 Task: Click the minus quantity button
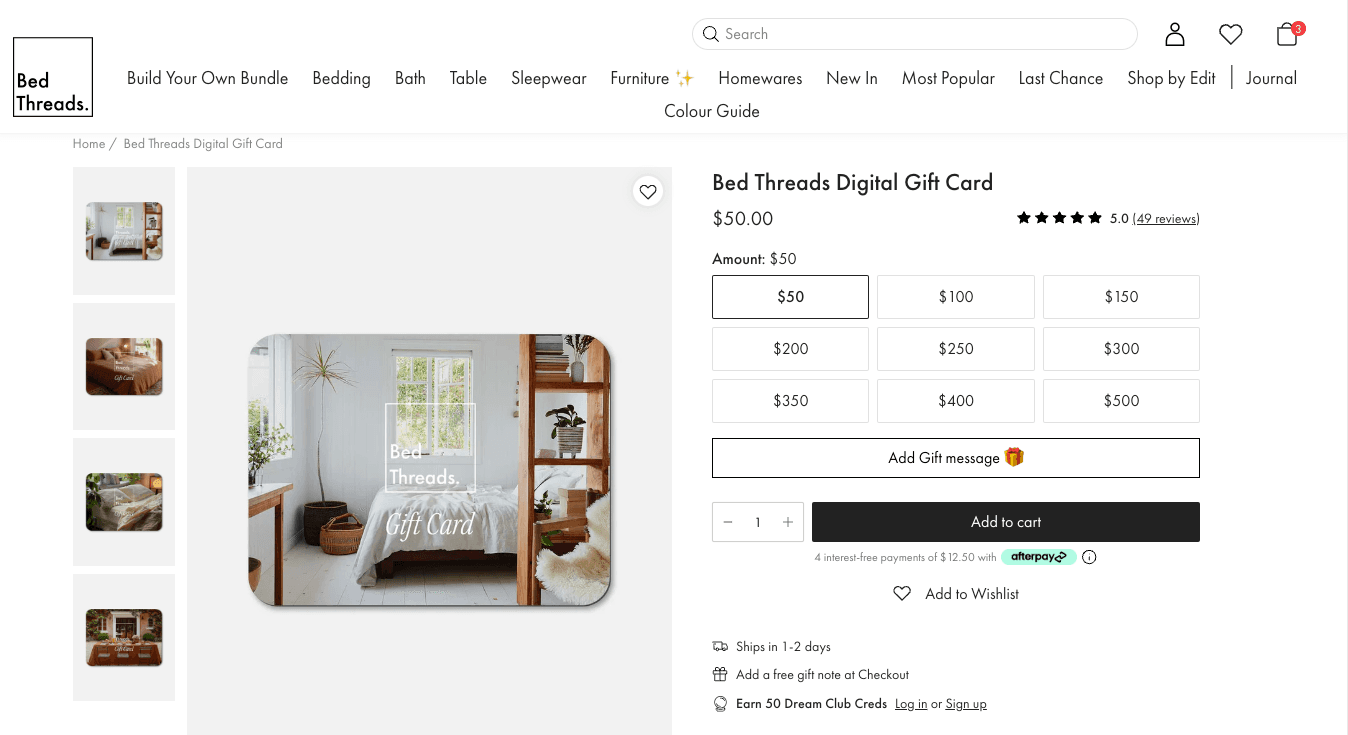728,522
